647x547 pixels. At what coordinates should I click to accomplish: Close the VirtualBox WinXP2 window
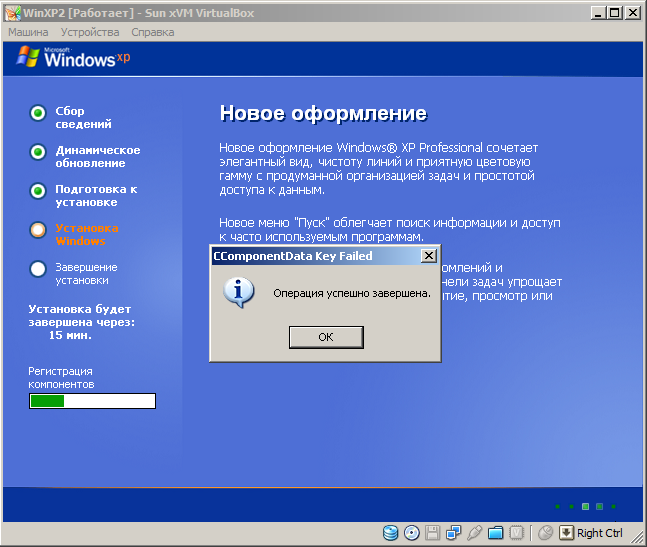[633, 13]
